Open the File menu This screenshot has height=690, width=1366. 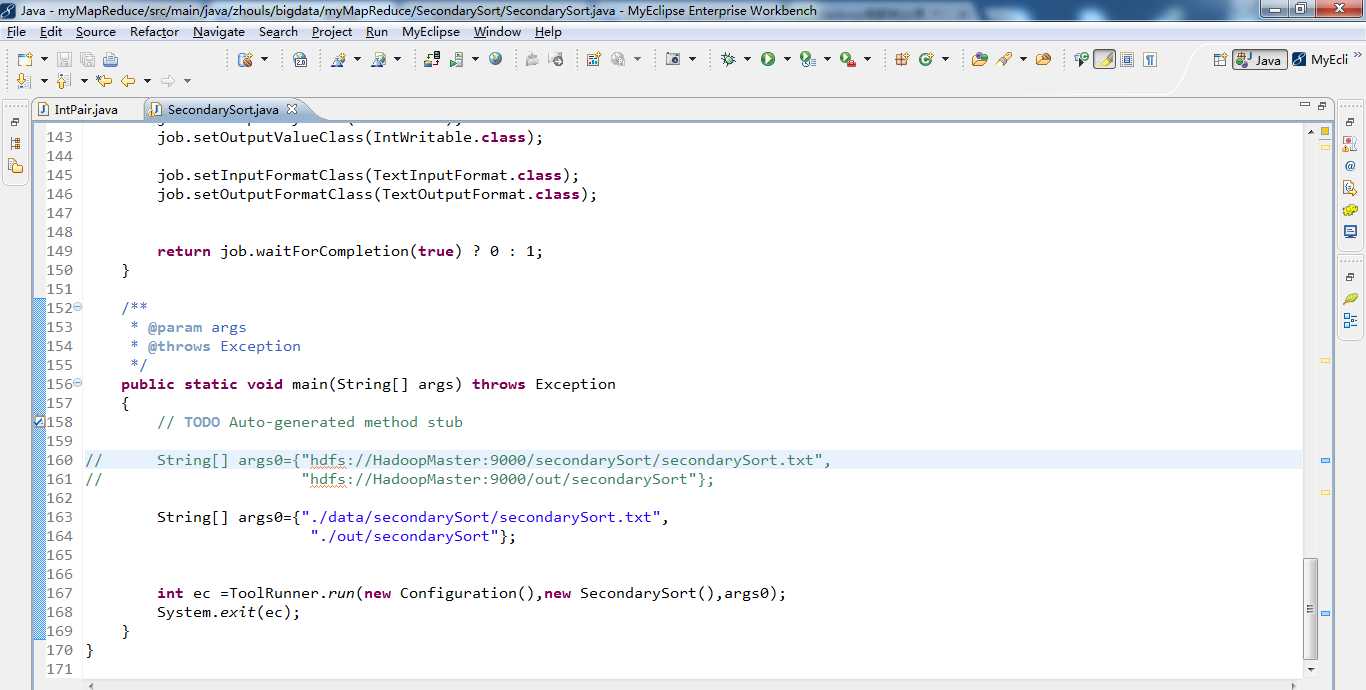point(16,31)
